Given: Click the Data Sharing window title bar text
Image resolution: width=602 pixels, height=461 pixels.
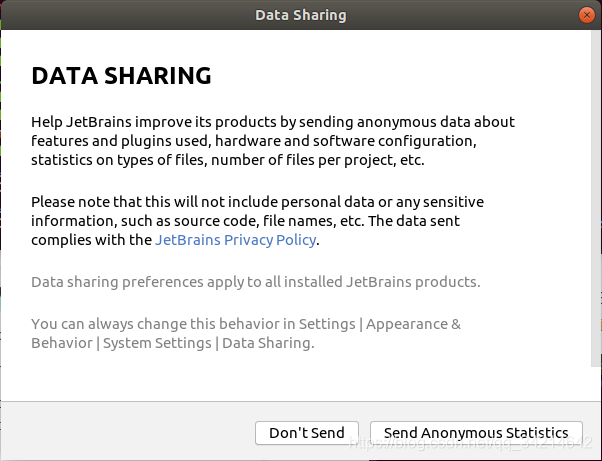Looking at the screenshot, I should [301, 15].
